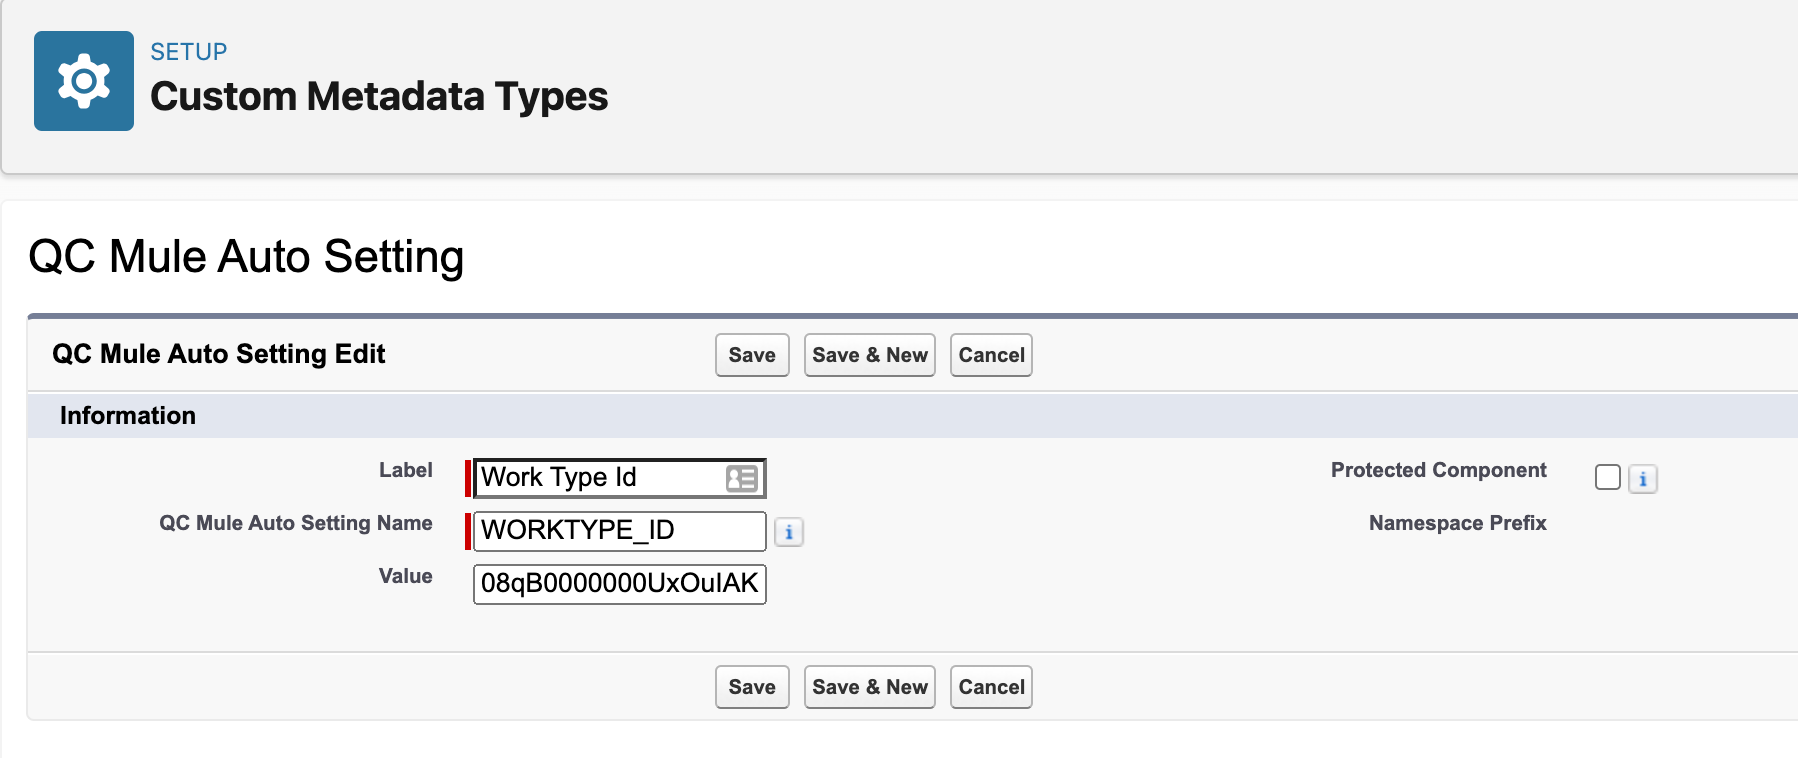
Task: Click the QC Mule Auto Setting Edit title
Action: pos(218,354)
